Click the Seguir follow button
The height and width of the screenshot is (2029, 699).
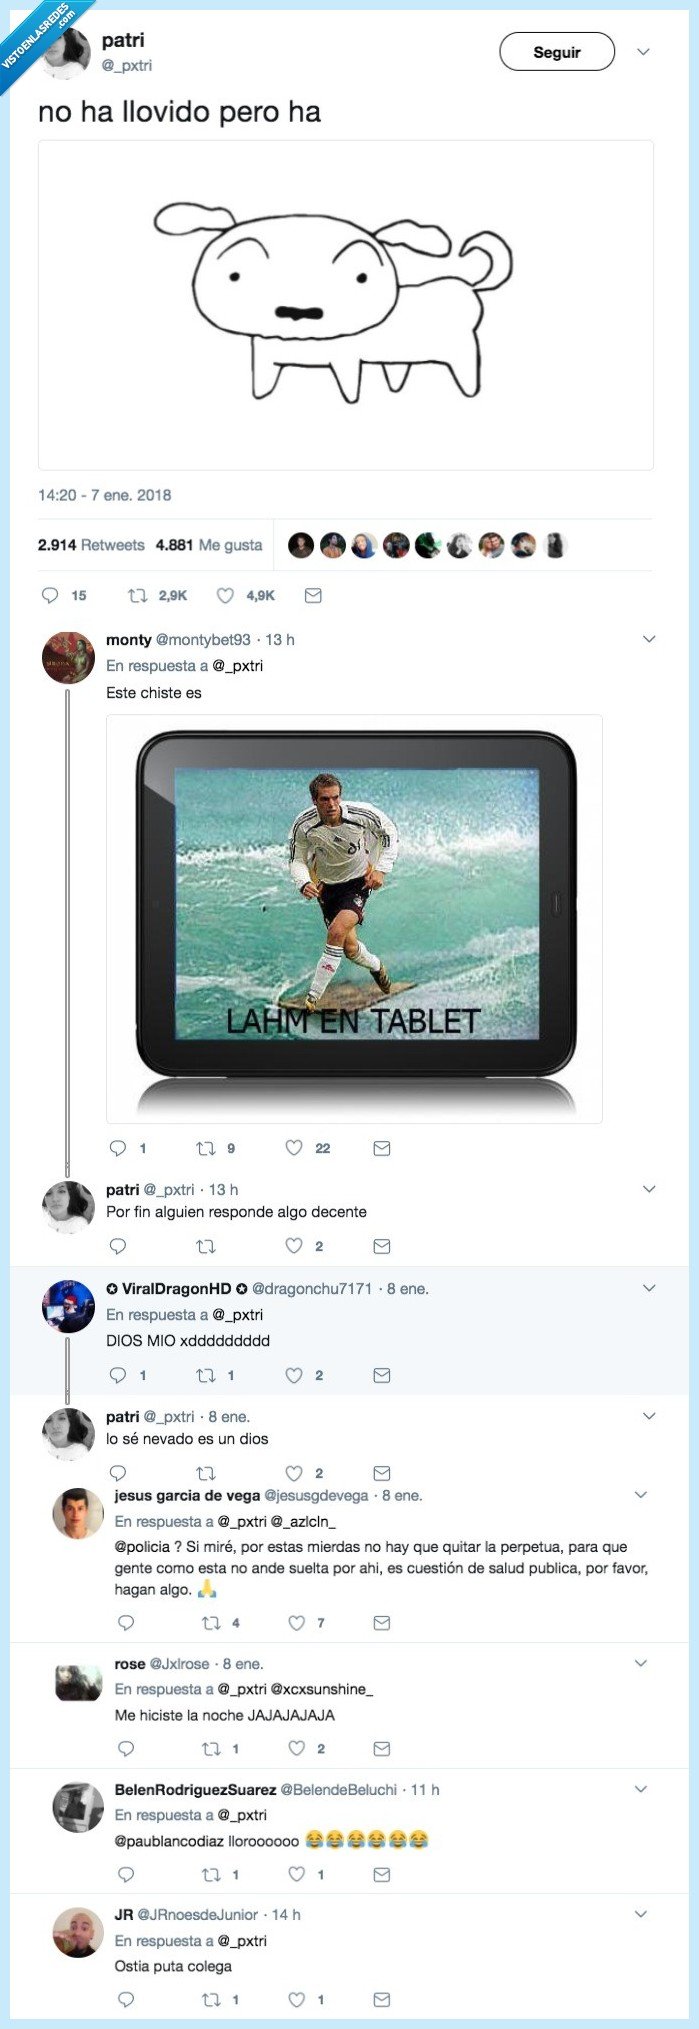tap(556, 52)
